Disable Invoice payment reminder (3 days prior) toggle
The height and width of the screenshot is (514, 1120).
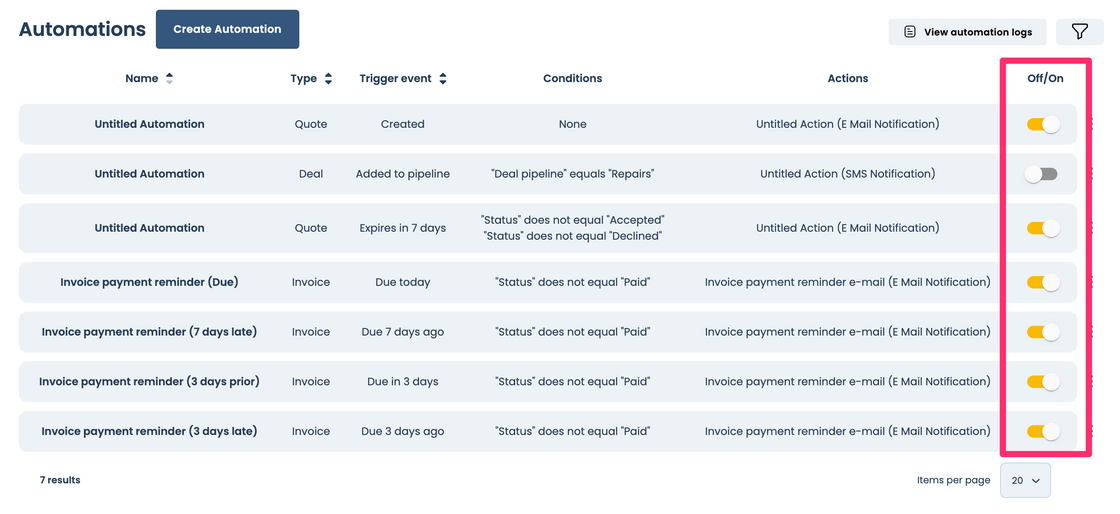coord(1042,381)
